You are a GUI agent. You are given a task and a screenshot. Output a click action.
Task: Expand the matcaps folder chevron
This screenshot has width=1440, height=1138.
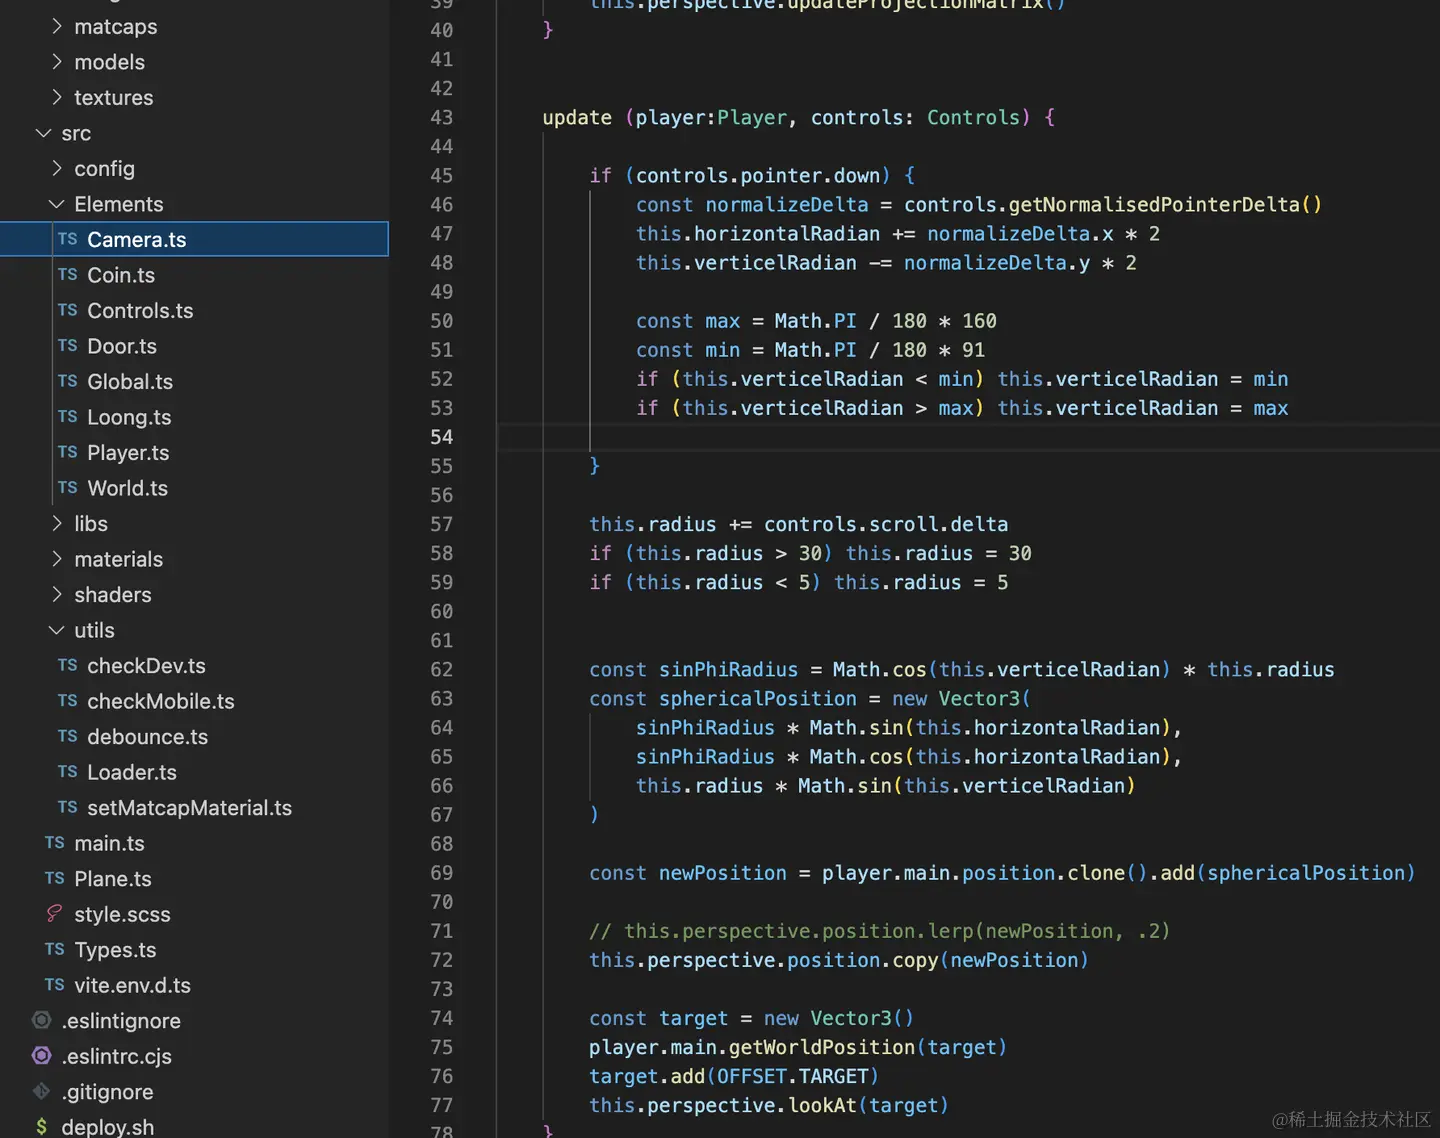pyautogui.click(x=57, y=26)
